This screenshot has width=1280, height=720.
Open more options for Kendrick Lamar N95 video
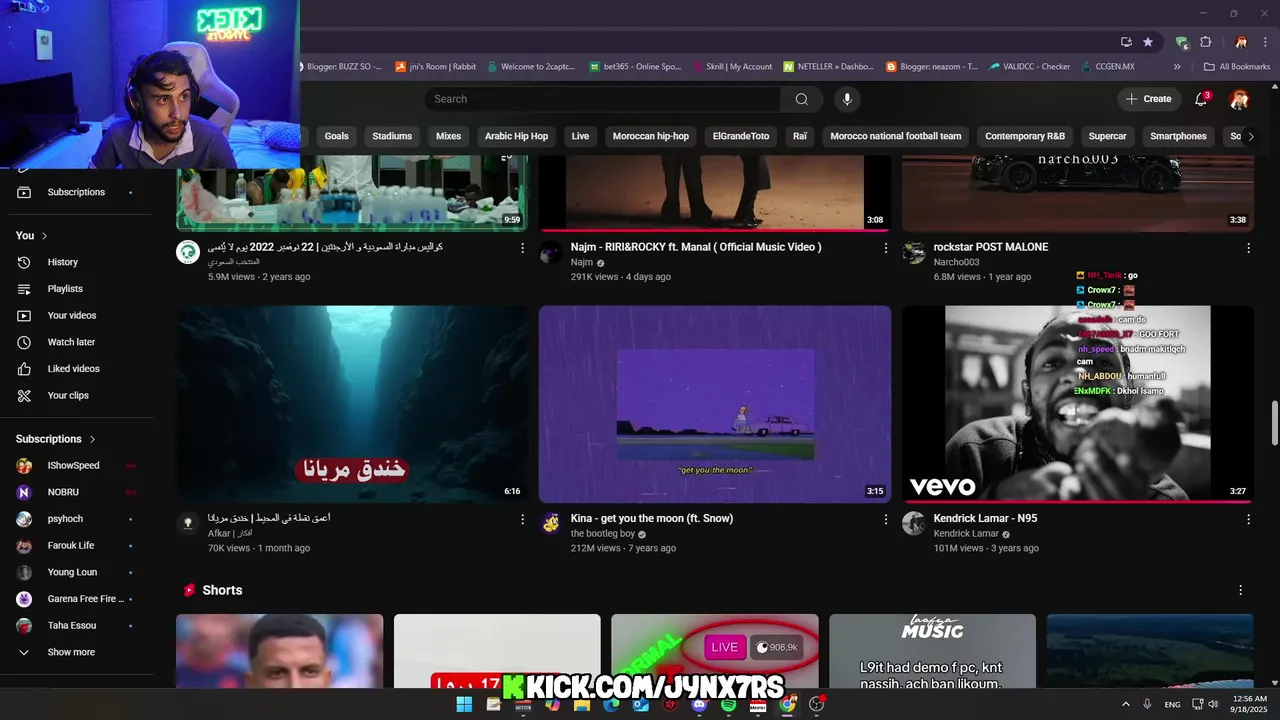coord(1248,519)
